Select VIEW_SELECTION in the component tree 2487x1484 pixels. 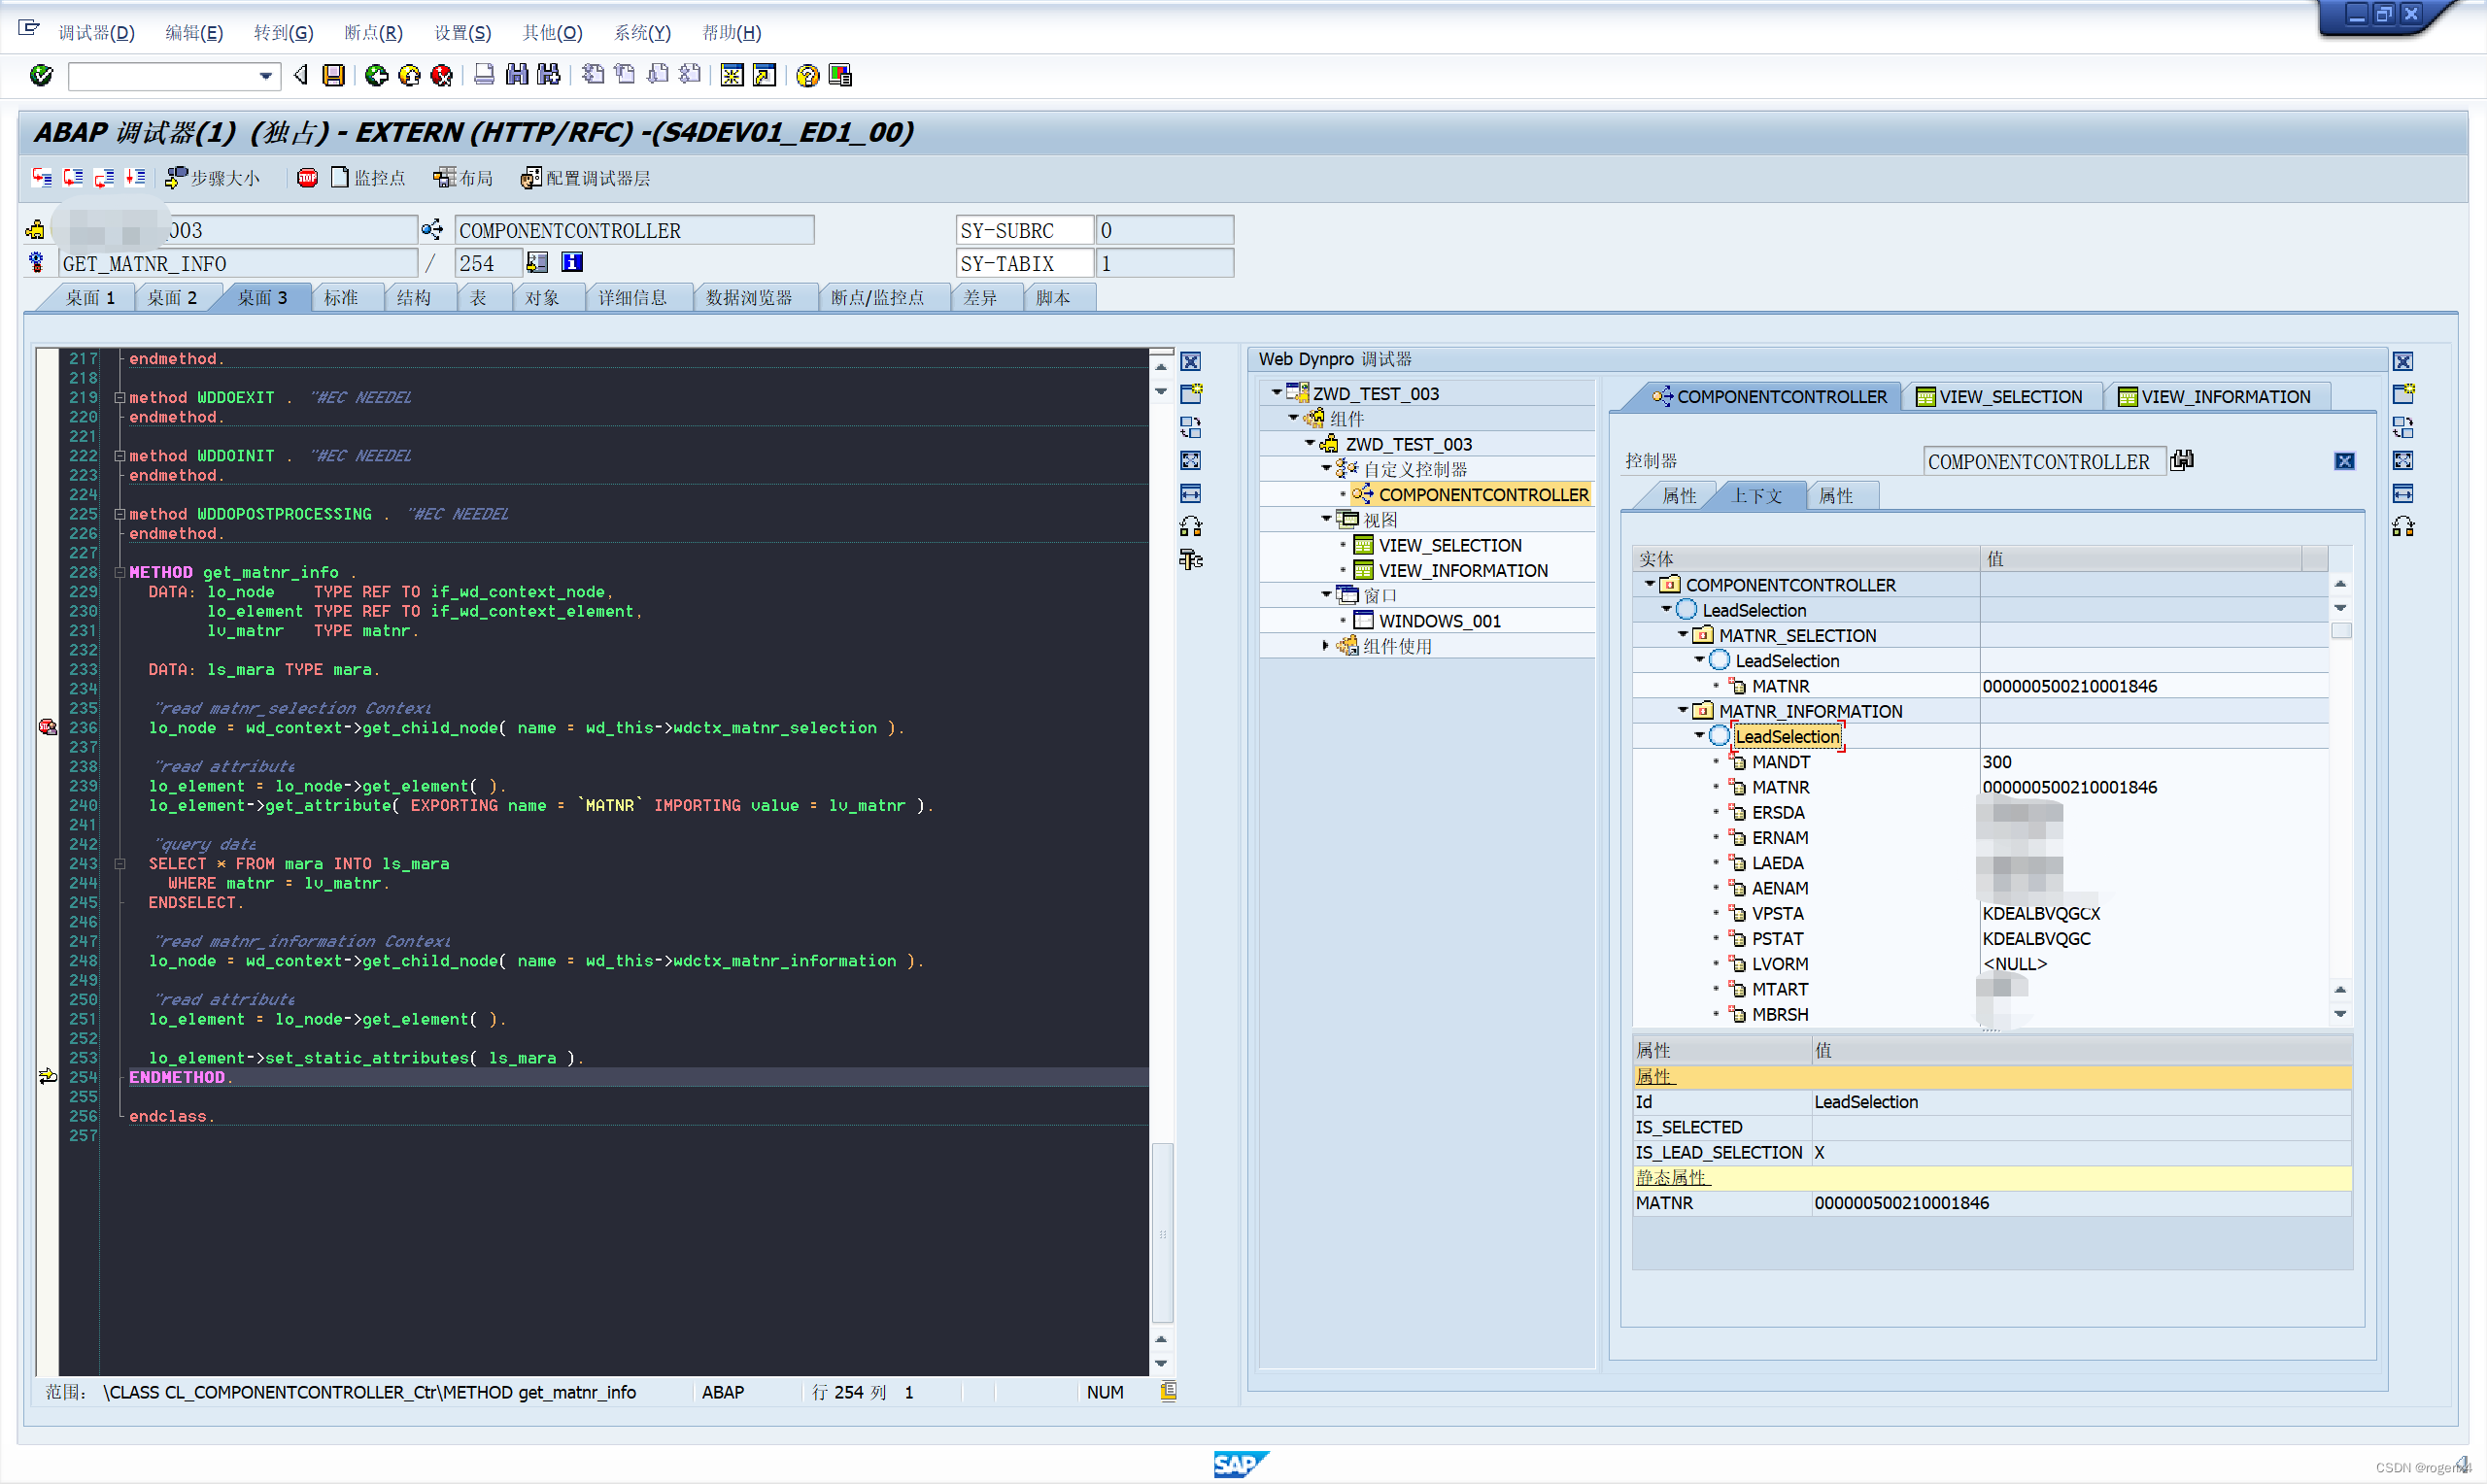1450,545
